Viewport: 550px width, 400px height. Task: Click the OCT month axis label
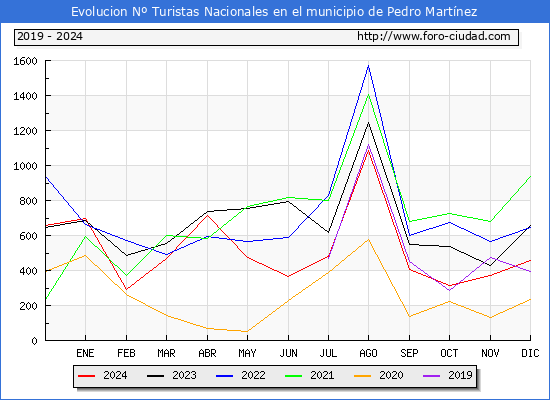tap(449, 353)
